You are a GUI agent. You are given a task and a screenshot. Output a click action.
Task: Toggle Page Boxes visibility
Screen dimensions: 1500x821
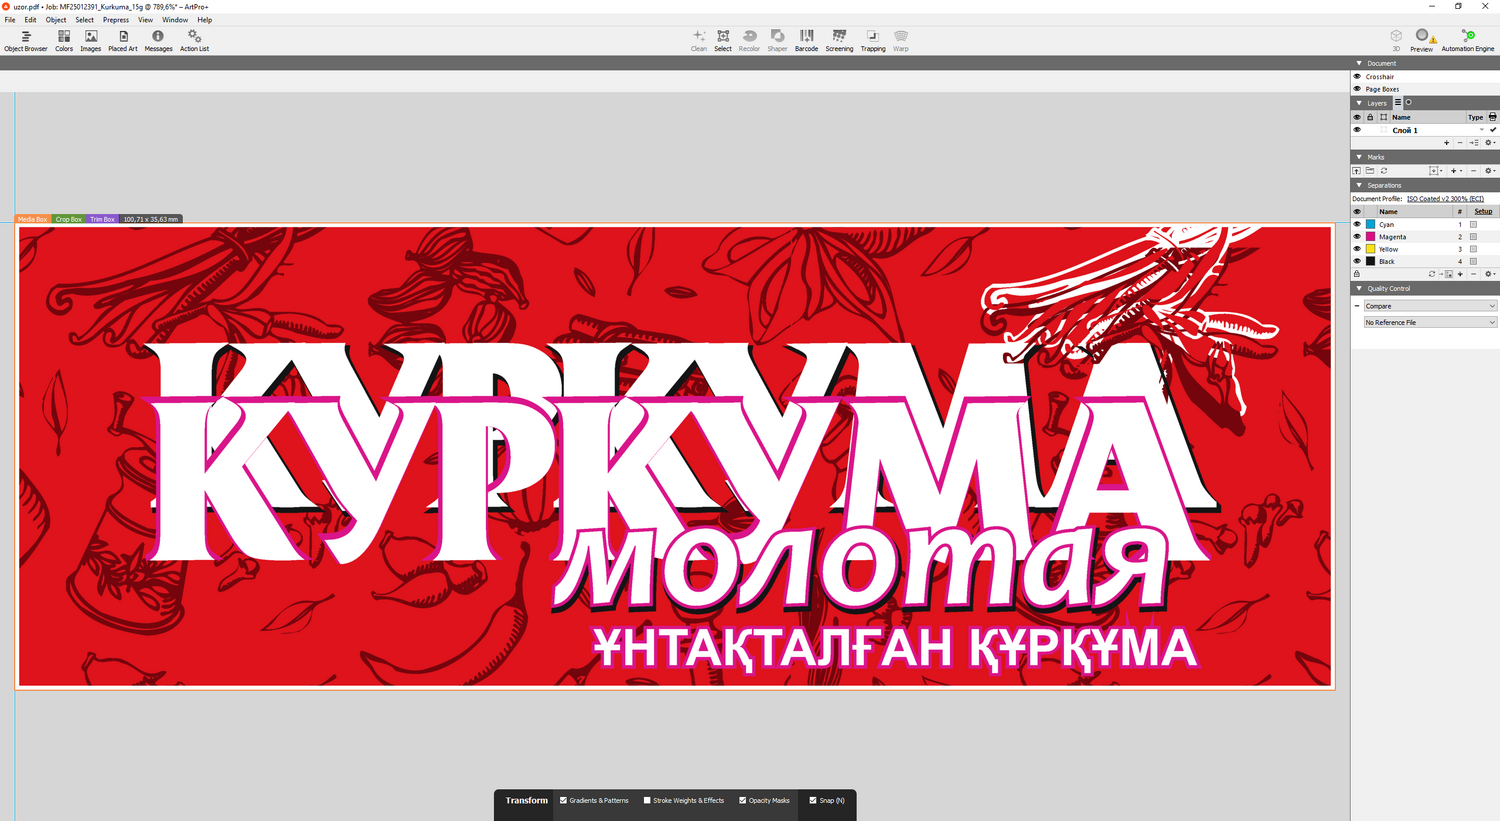pyautogui.click(x=1357, y=89)
